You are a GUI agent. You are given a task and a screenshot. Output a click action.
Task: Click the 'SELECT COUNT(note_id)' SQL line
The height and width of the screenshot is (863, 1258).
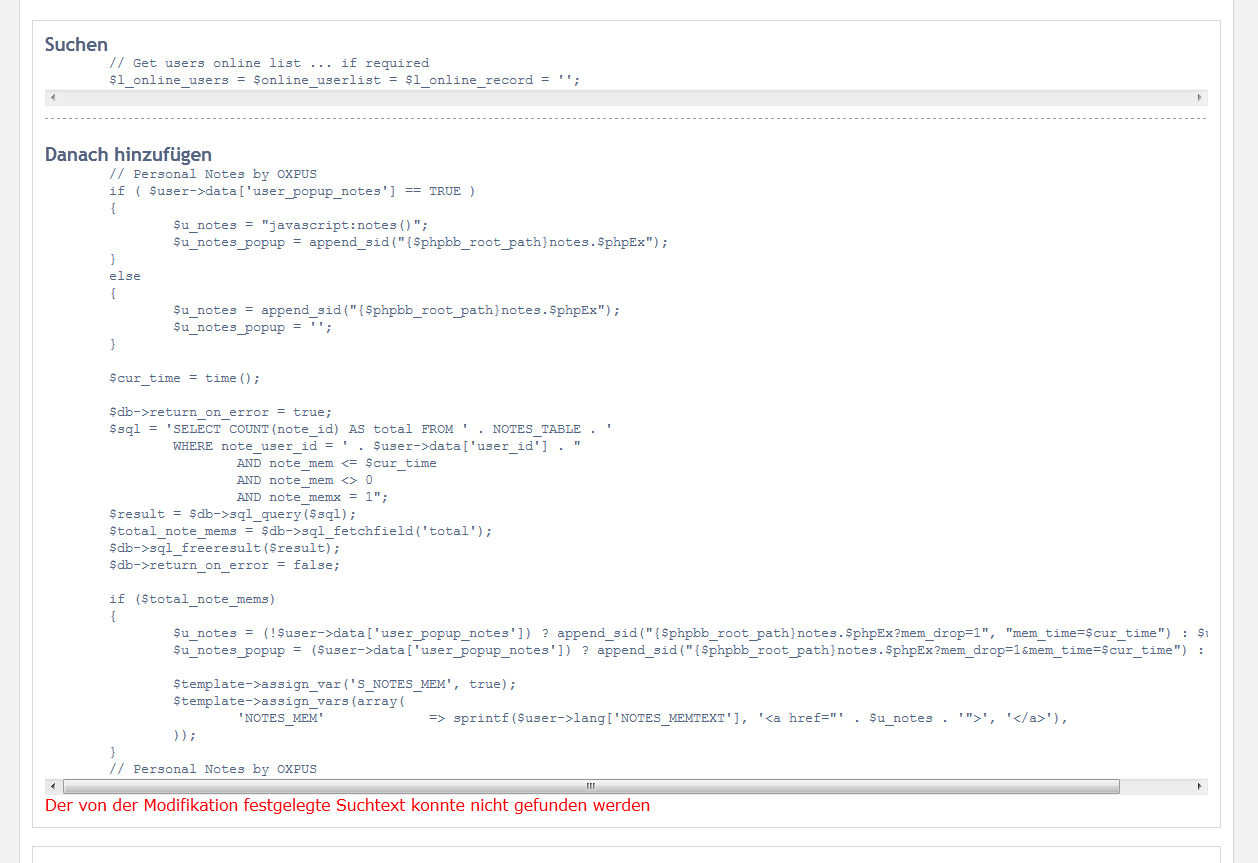tap(360, 429)
